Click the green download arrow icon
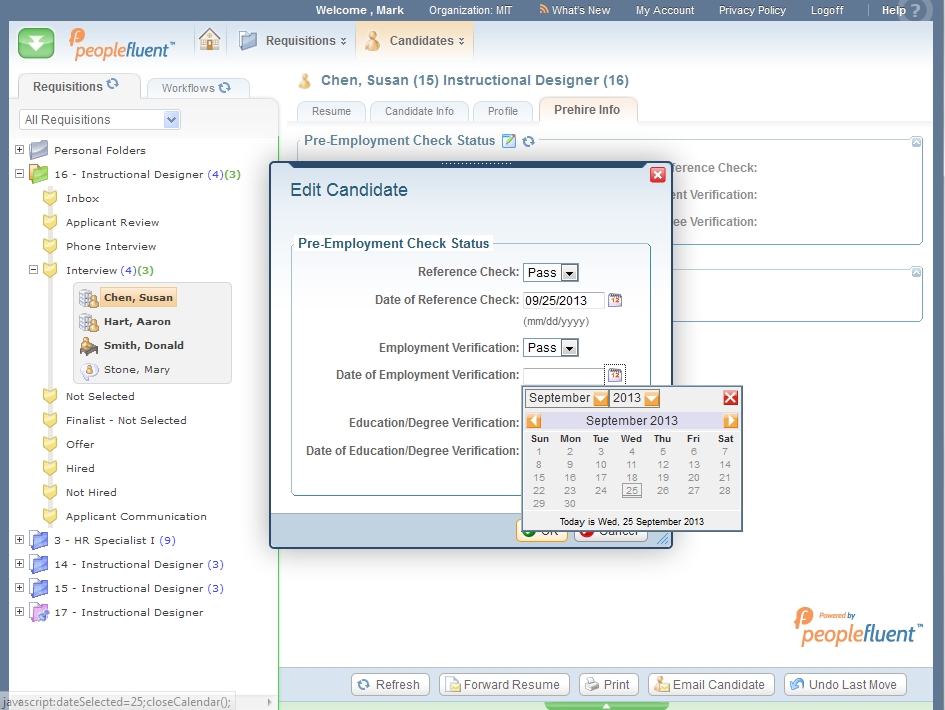The image size is (945, 710). [x=37, y=43]
